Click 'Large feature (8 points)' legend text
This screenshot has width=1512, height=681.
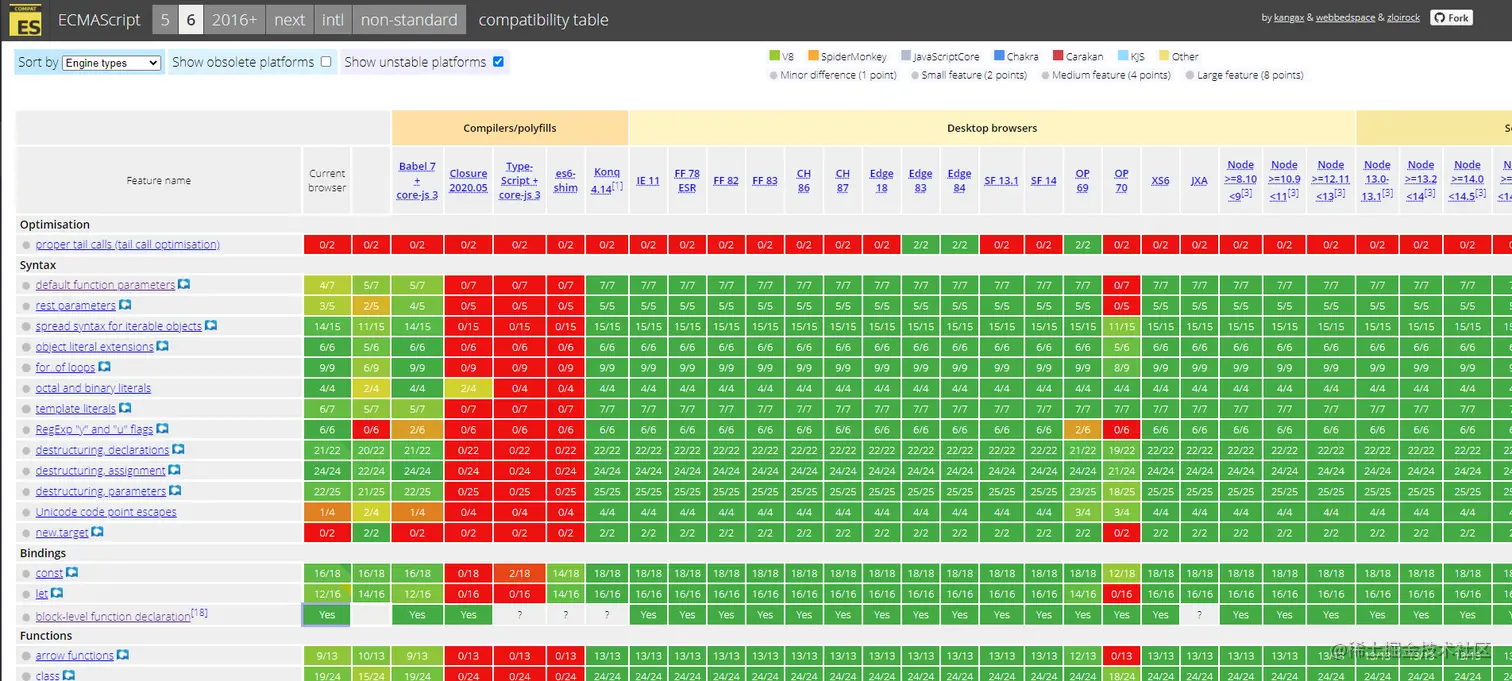[1250, 75]
